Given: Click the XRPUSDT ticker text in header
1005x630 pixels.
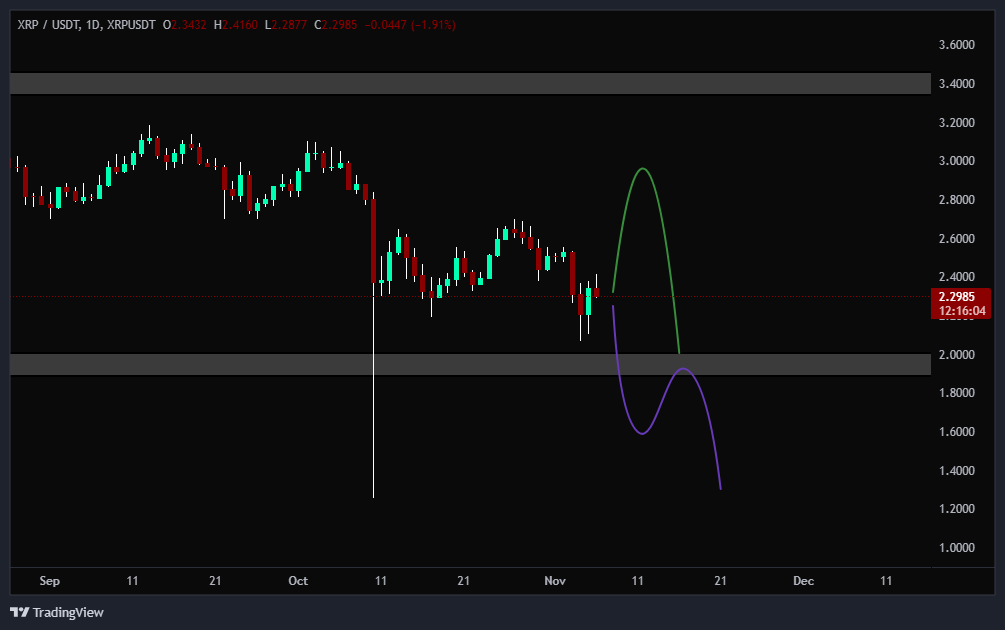Looking at the screenshot, I should tap(132, 24).
